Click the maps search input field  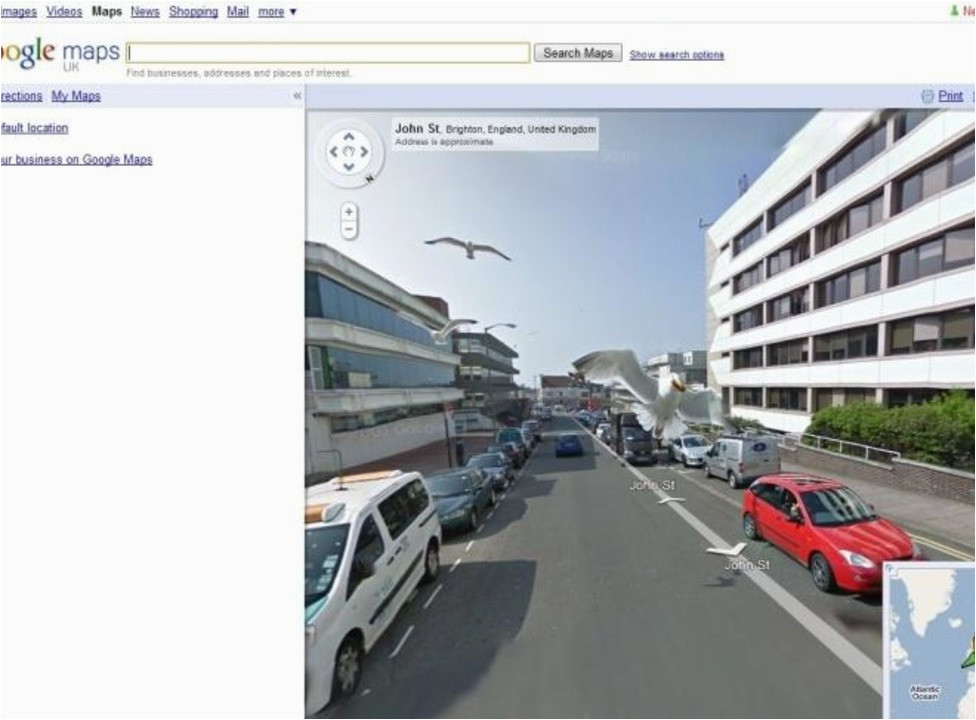[328, 53]
